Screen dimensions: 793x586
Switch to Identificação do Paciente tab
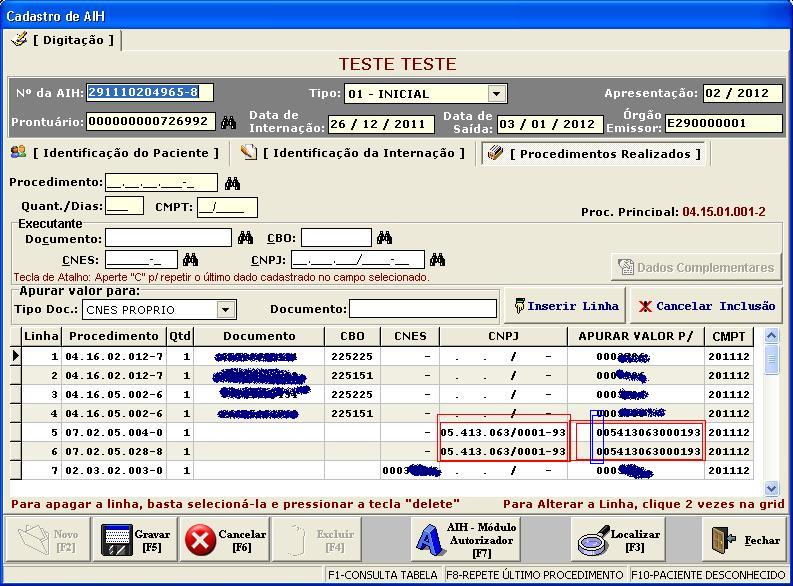click(115, 153)
